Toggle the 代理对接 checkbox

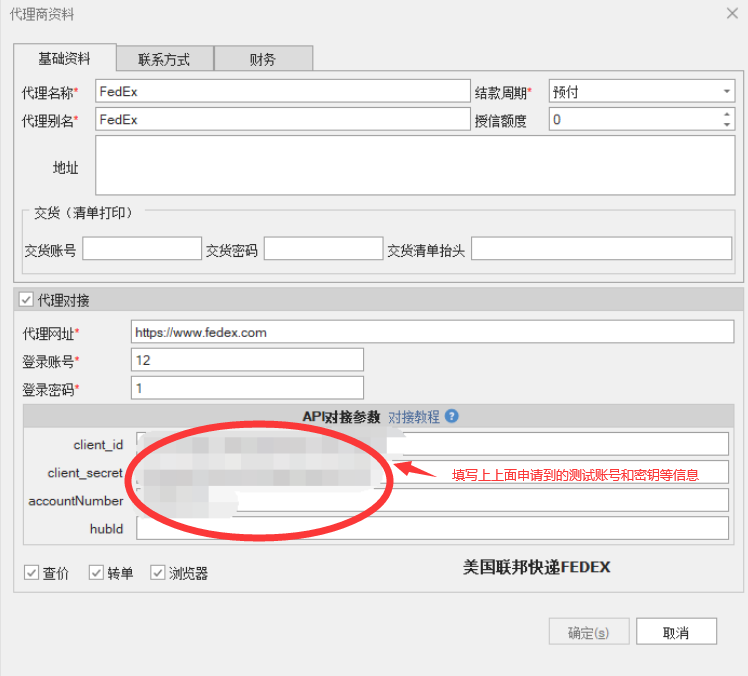pos(25,299)
